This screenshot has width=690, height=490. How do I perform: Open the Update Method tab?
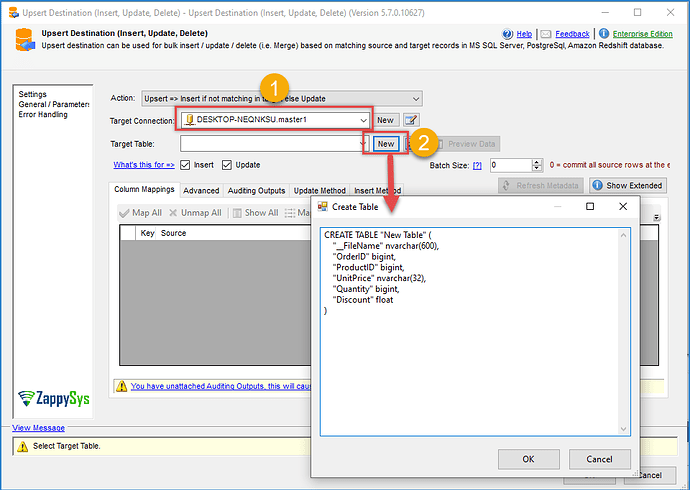319,190
